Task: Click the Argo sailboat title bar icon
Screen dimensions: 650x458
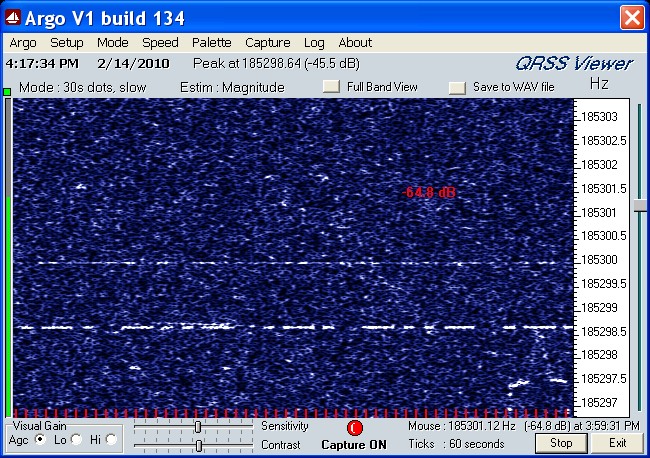Action: 13,17
